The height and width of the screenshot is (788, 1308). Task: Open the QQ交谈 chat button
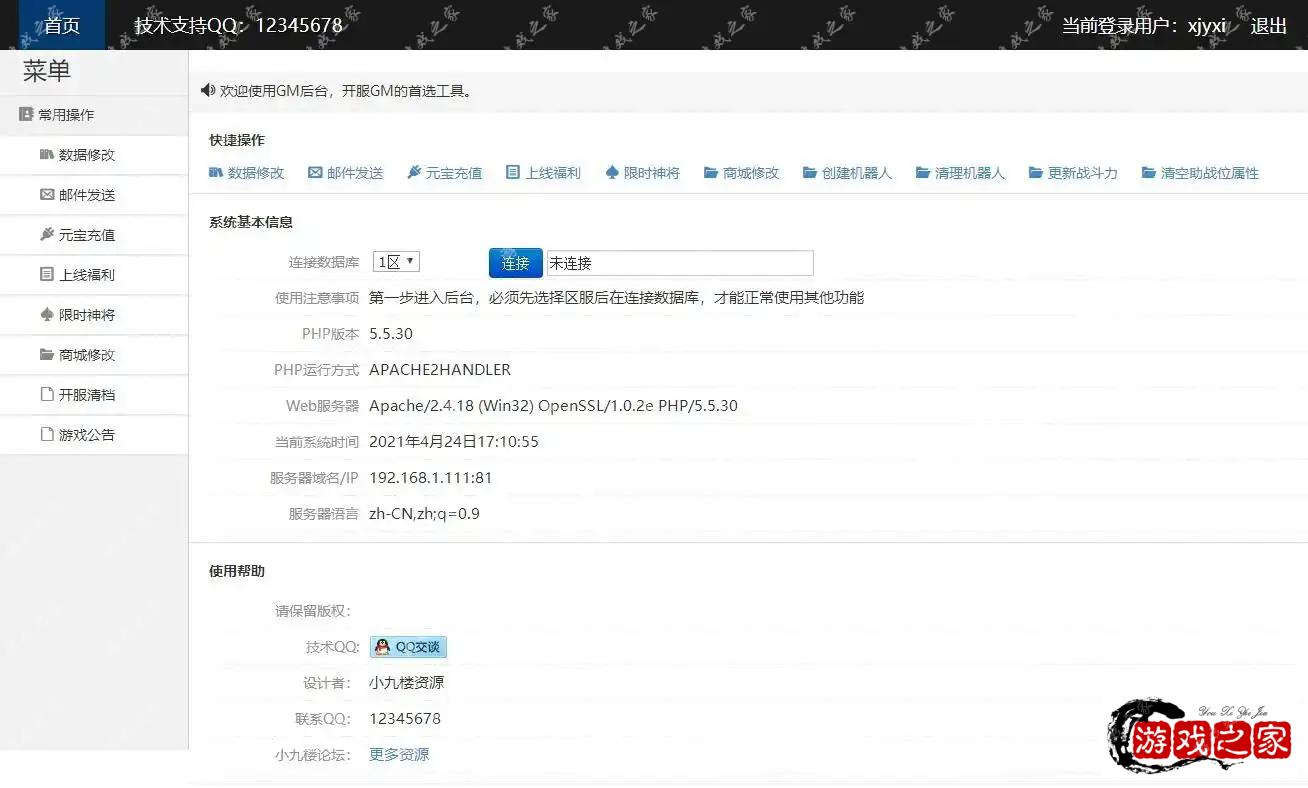click(x=408, y=647)
